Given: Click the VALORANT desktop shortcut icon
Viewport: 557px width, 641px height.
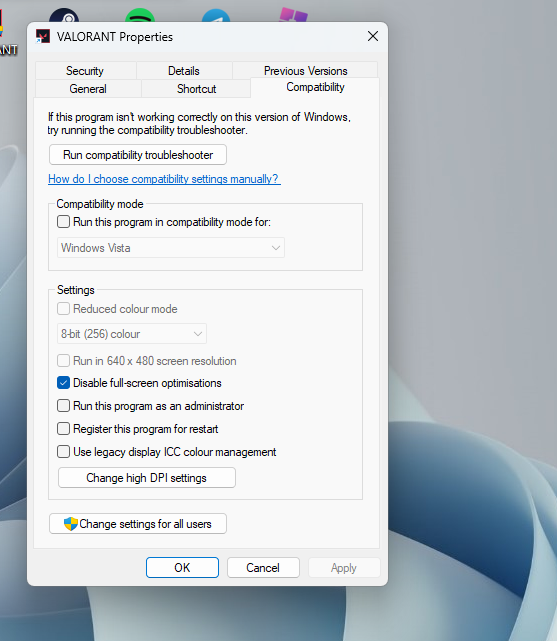Looking at the screenshot, I should coord(2,23).
